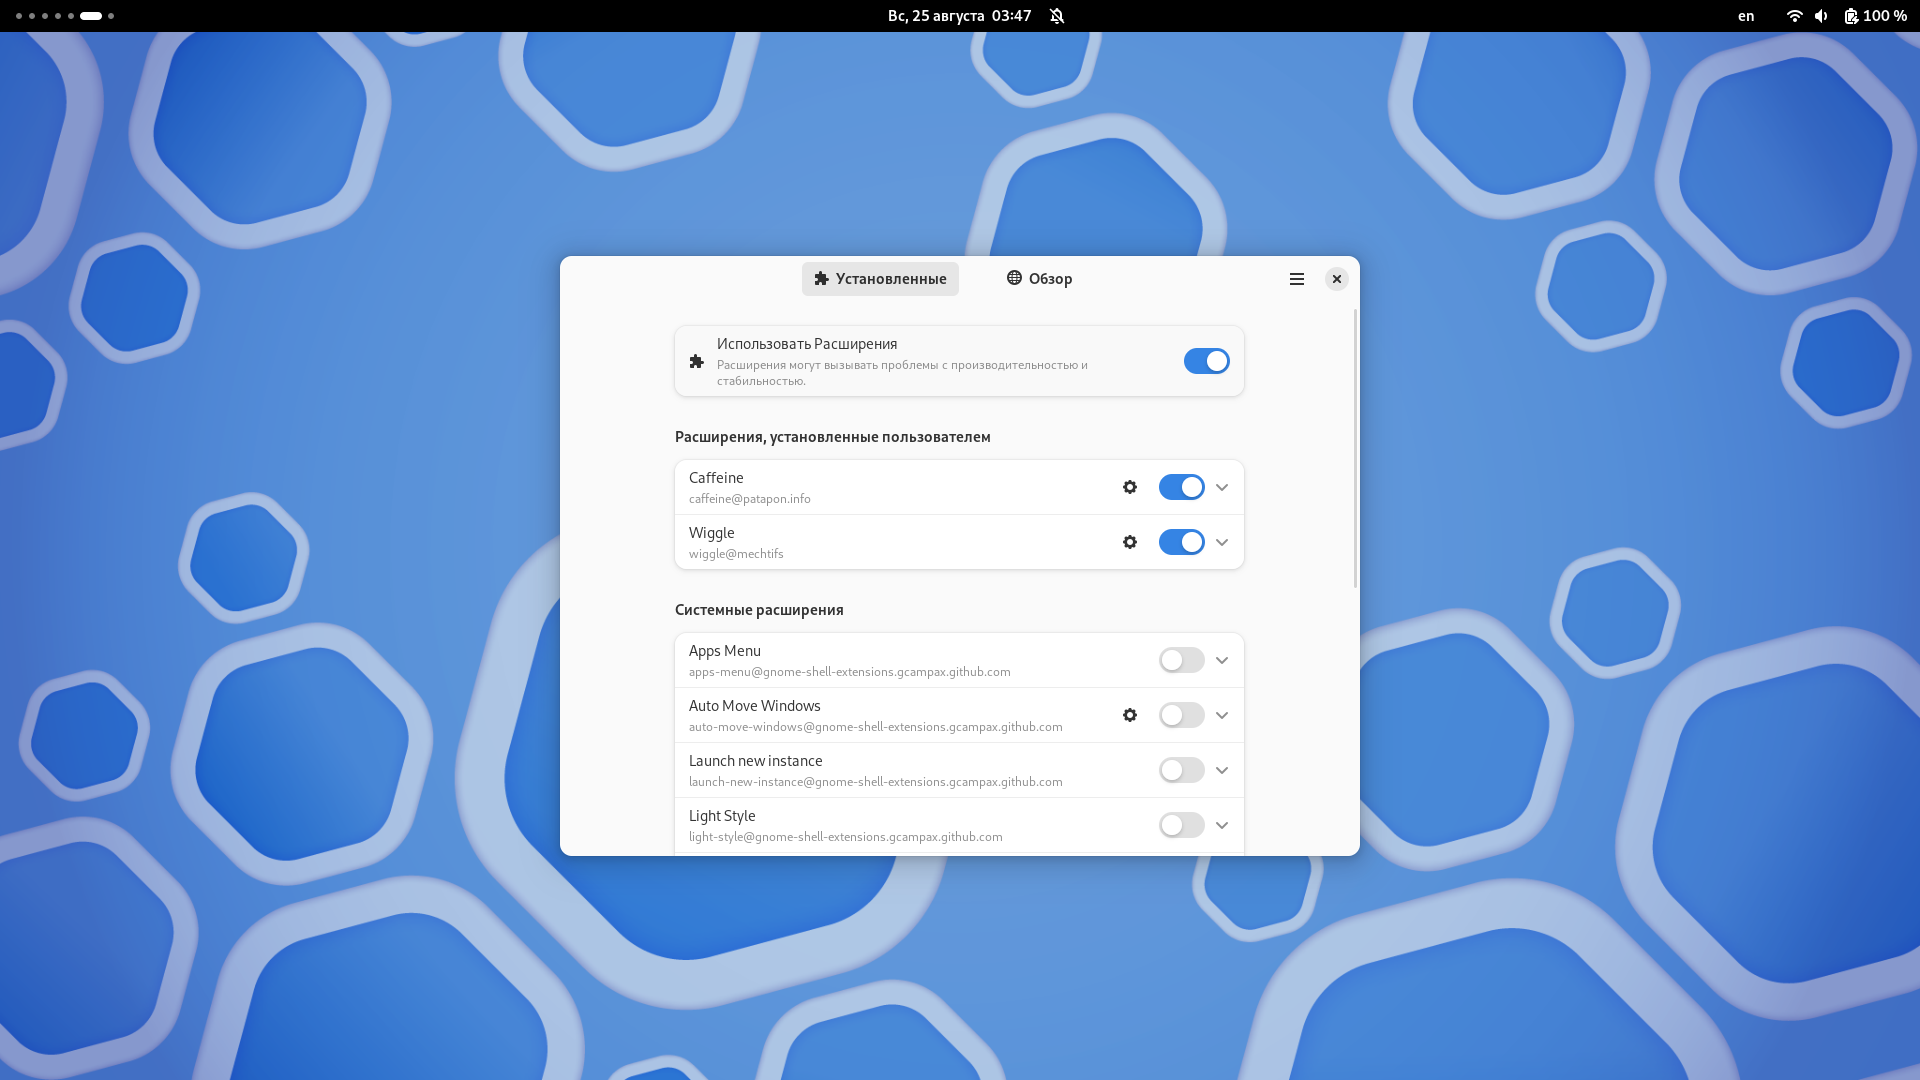Expand the Apps Menu row chevron
Image resolution: width=1920 pixels, height=1080 pixels.
point(1222,660)
